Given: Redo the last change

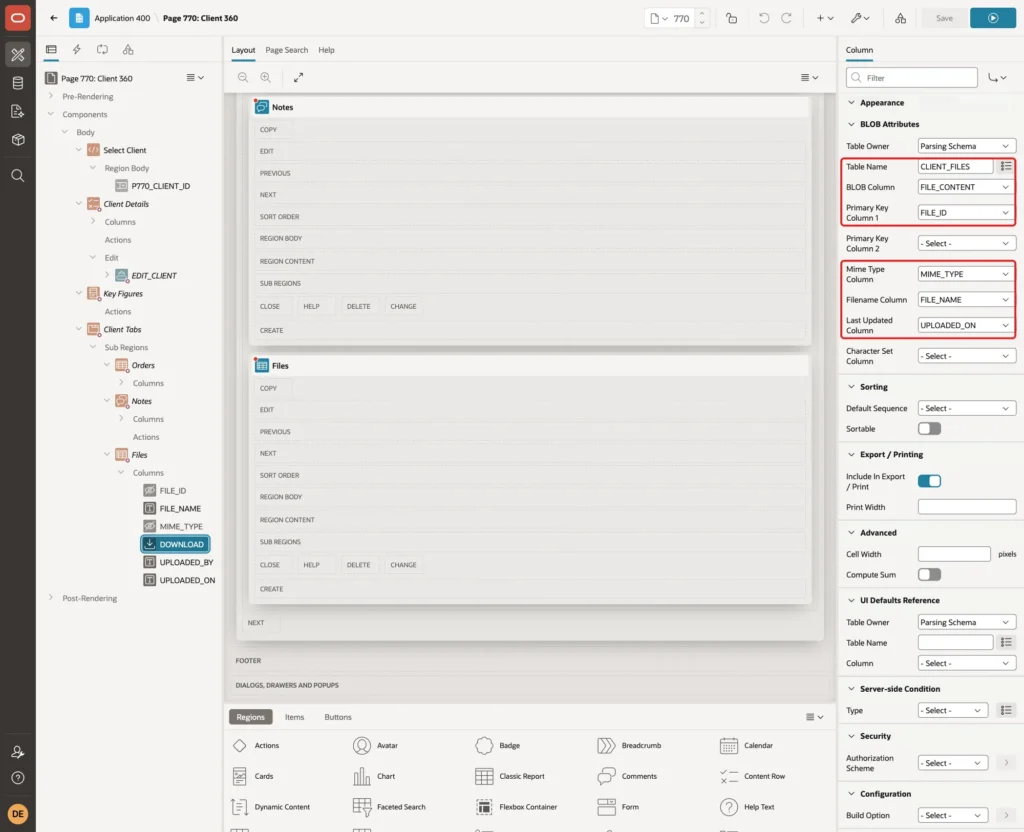Looking at the screenshot, I should pyautogui.click(x=786, y=18).
